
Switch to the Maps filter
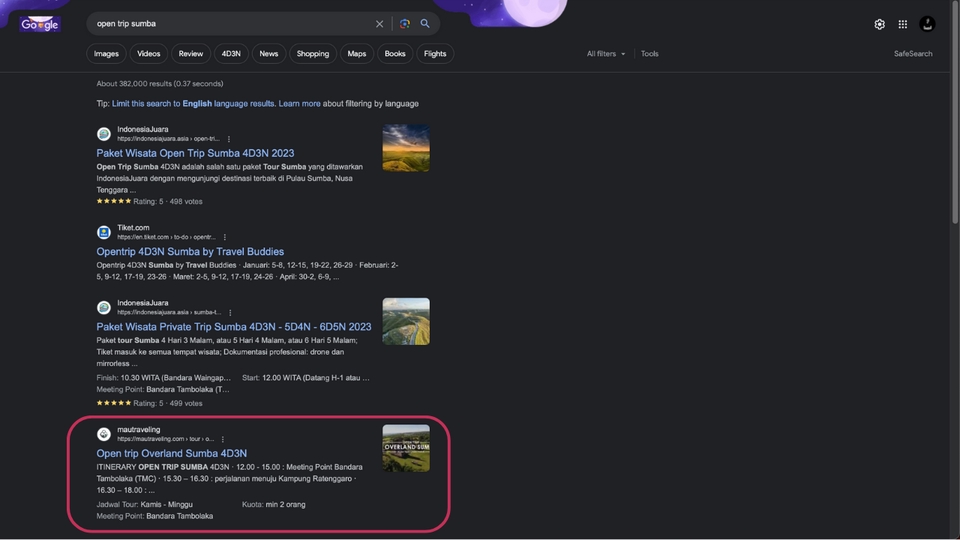[x=356, y=54]
